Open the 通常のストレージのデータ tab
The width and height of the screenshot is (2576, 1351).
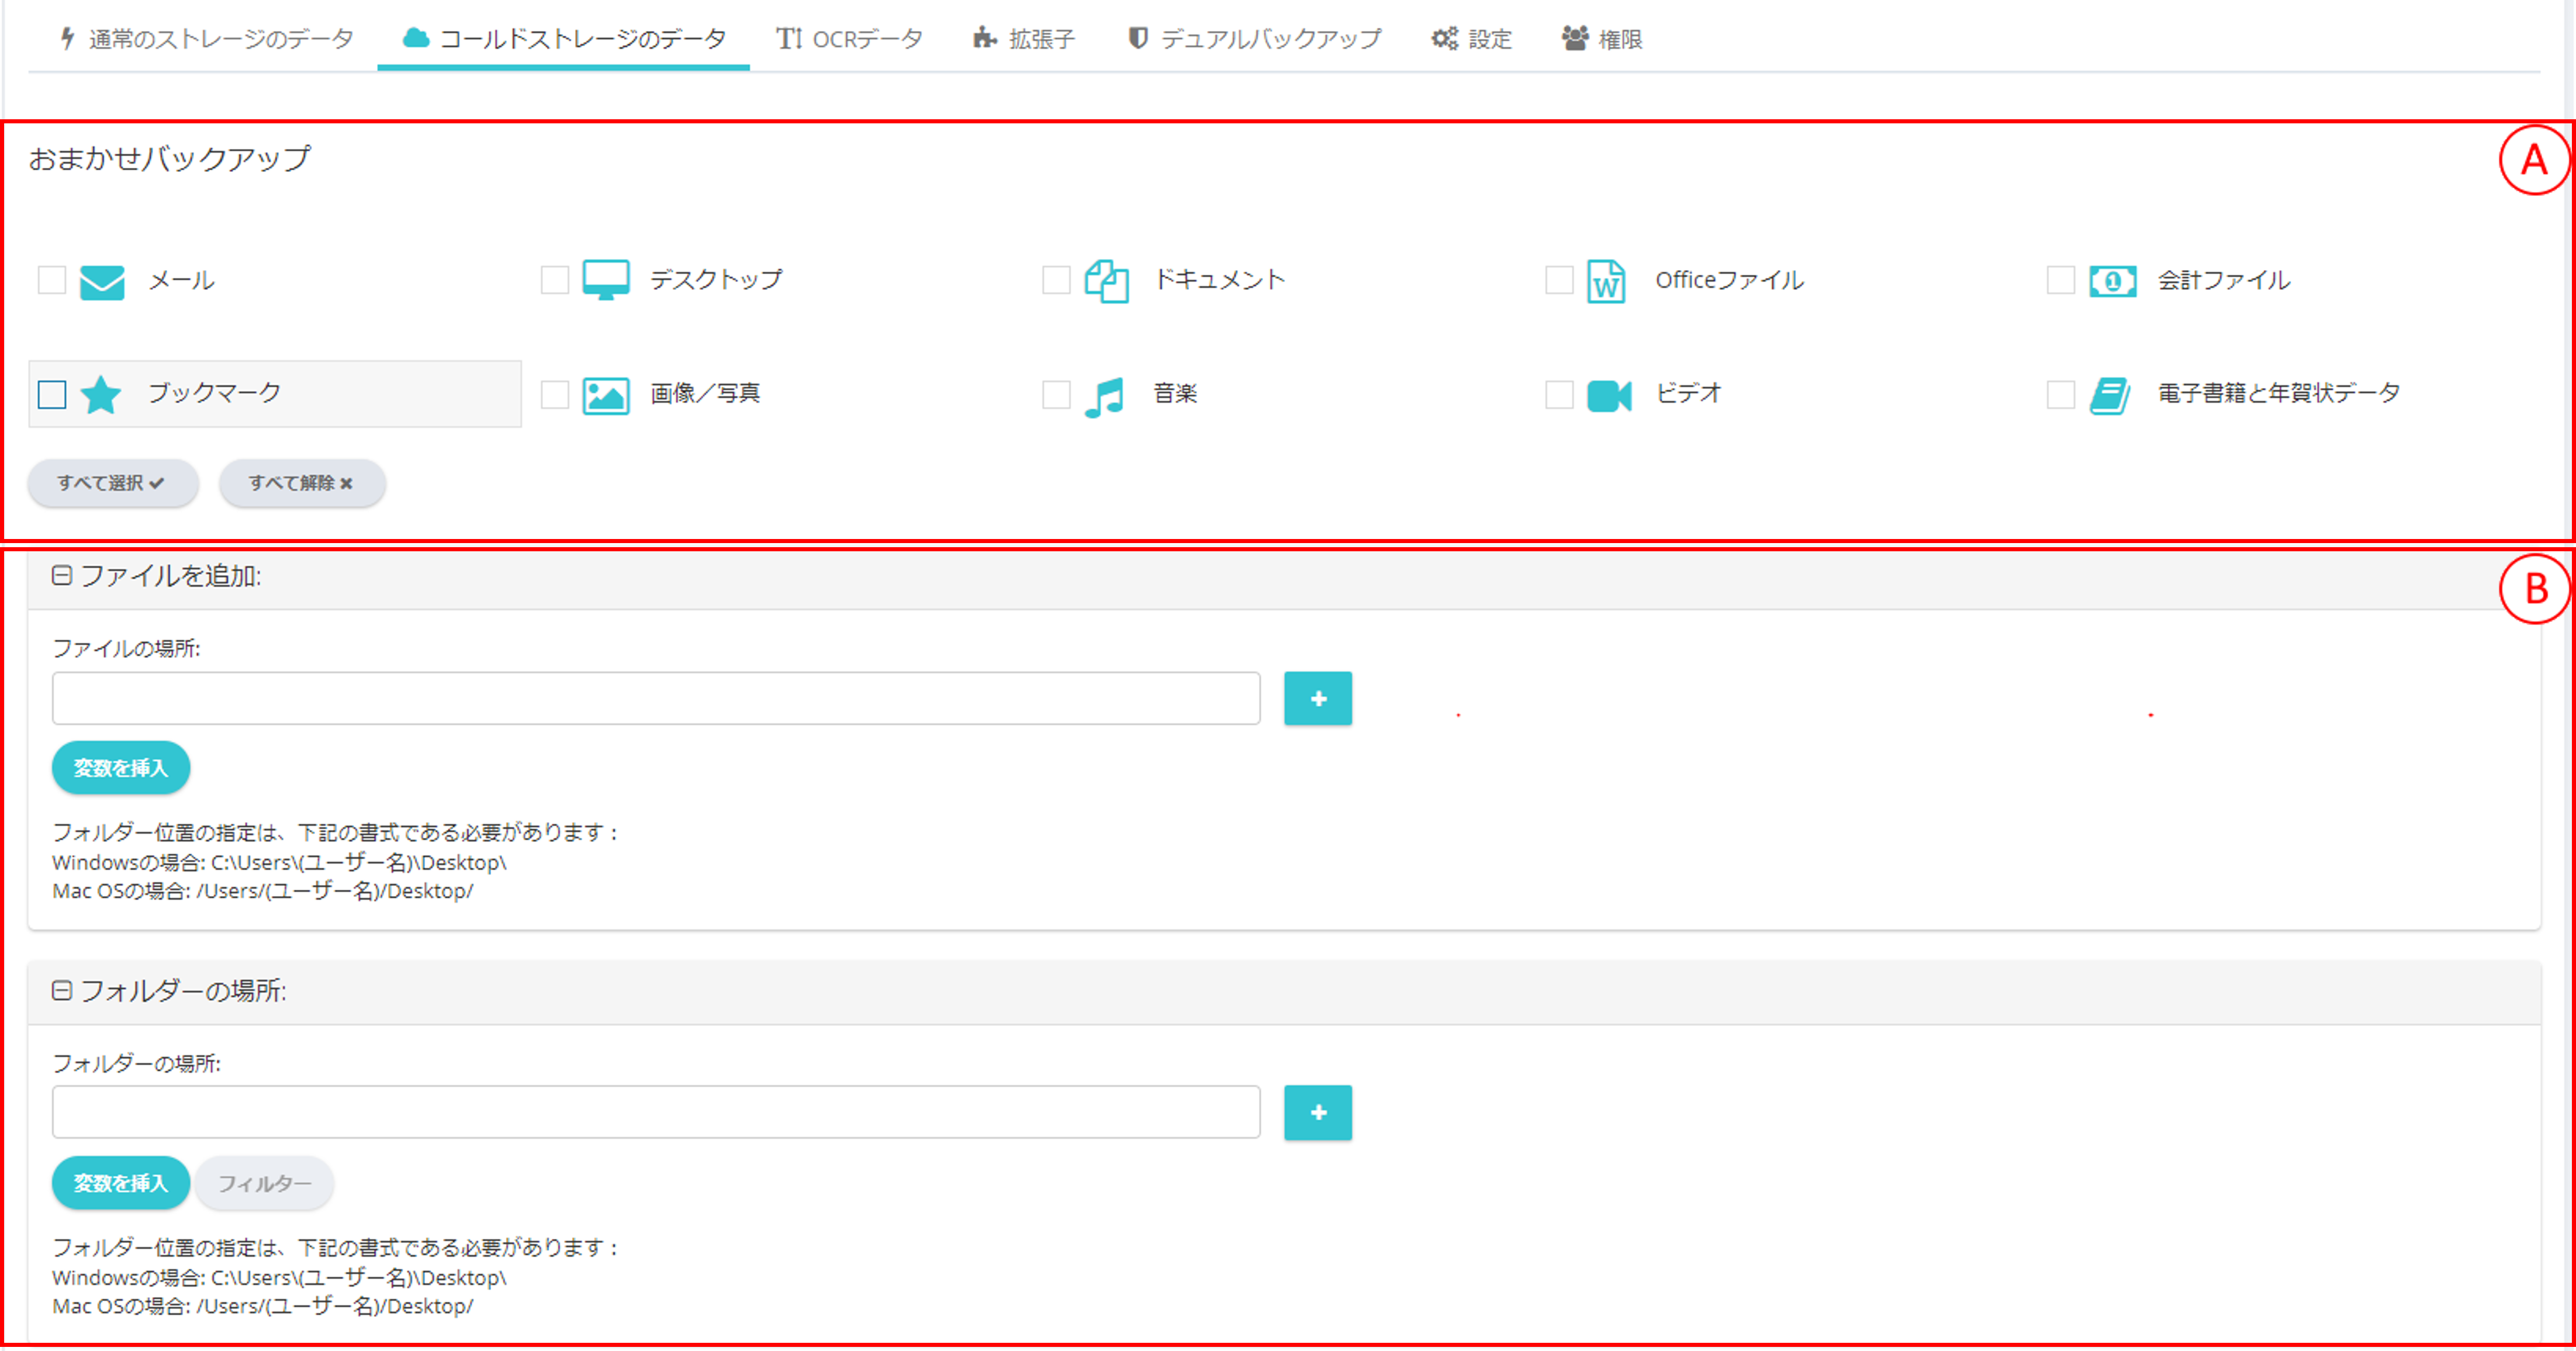coord(206,39)
